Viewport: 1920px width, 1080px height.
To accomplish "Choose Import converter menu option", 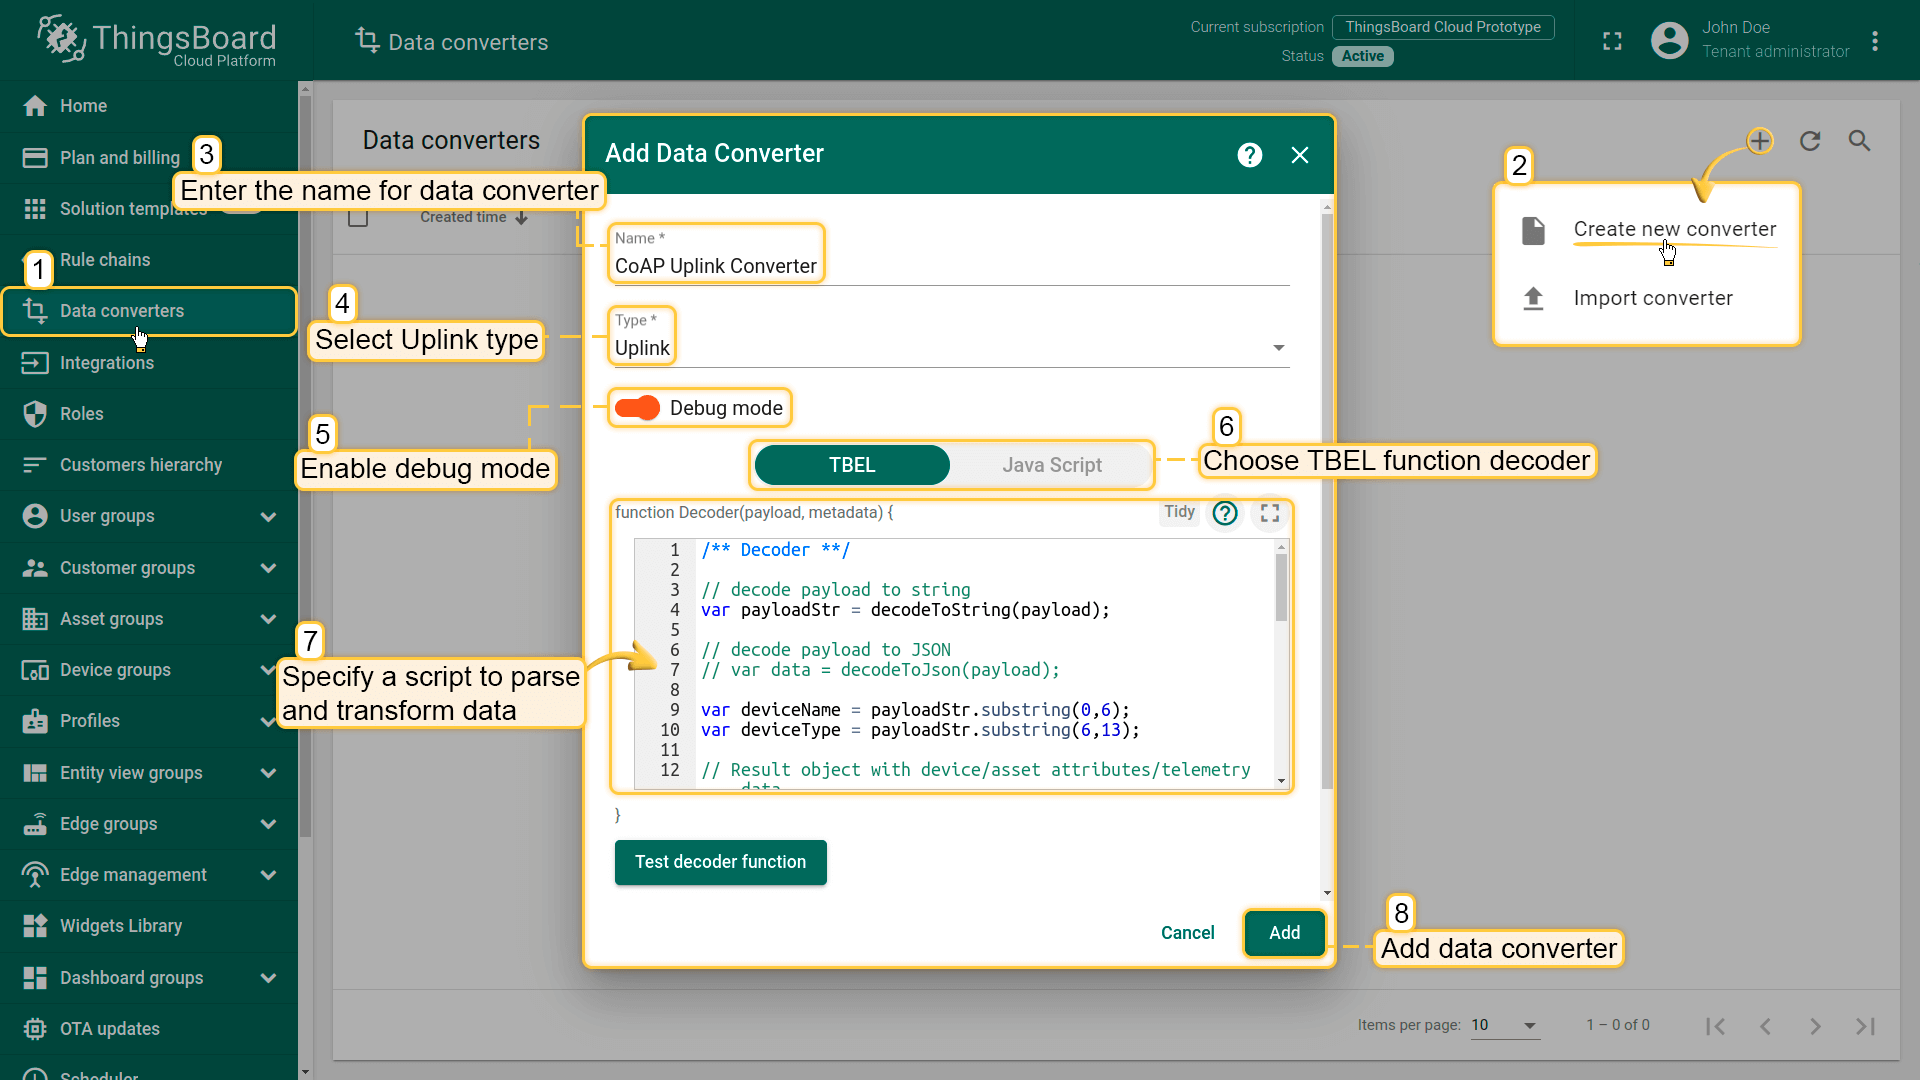I will pos(1652,298).
